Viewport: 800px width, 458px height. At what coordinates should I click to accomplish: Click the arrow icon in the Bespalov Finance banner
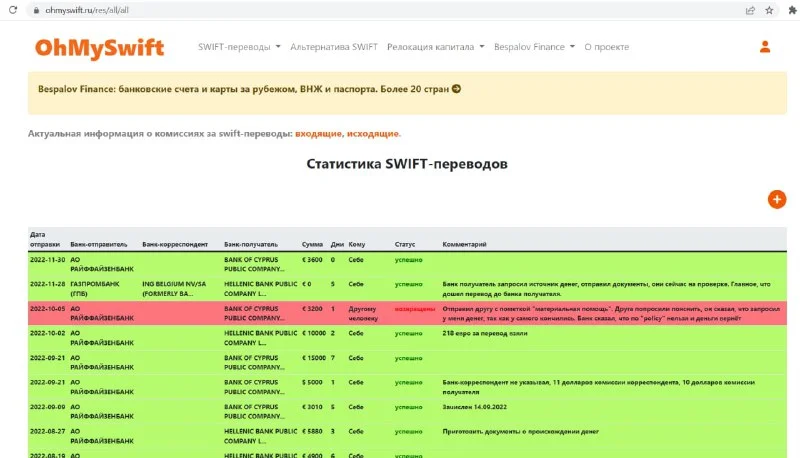456,89
